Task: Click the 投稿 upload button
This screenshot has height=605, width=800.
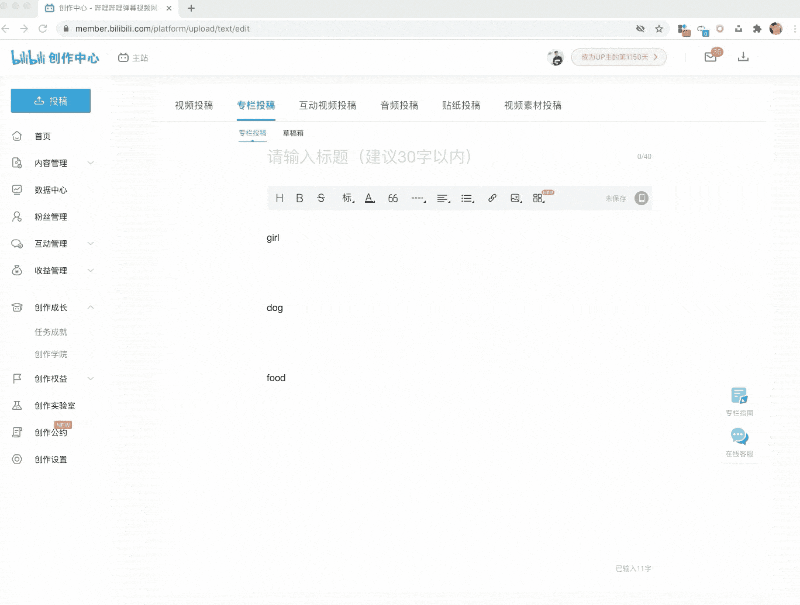Action: point(51,101)
